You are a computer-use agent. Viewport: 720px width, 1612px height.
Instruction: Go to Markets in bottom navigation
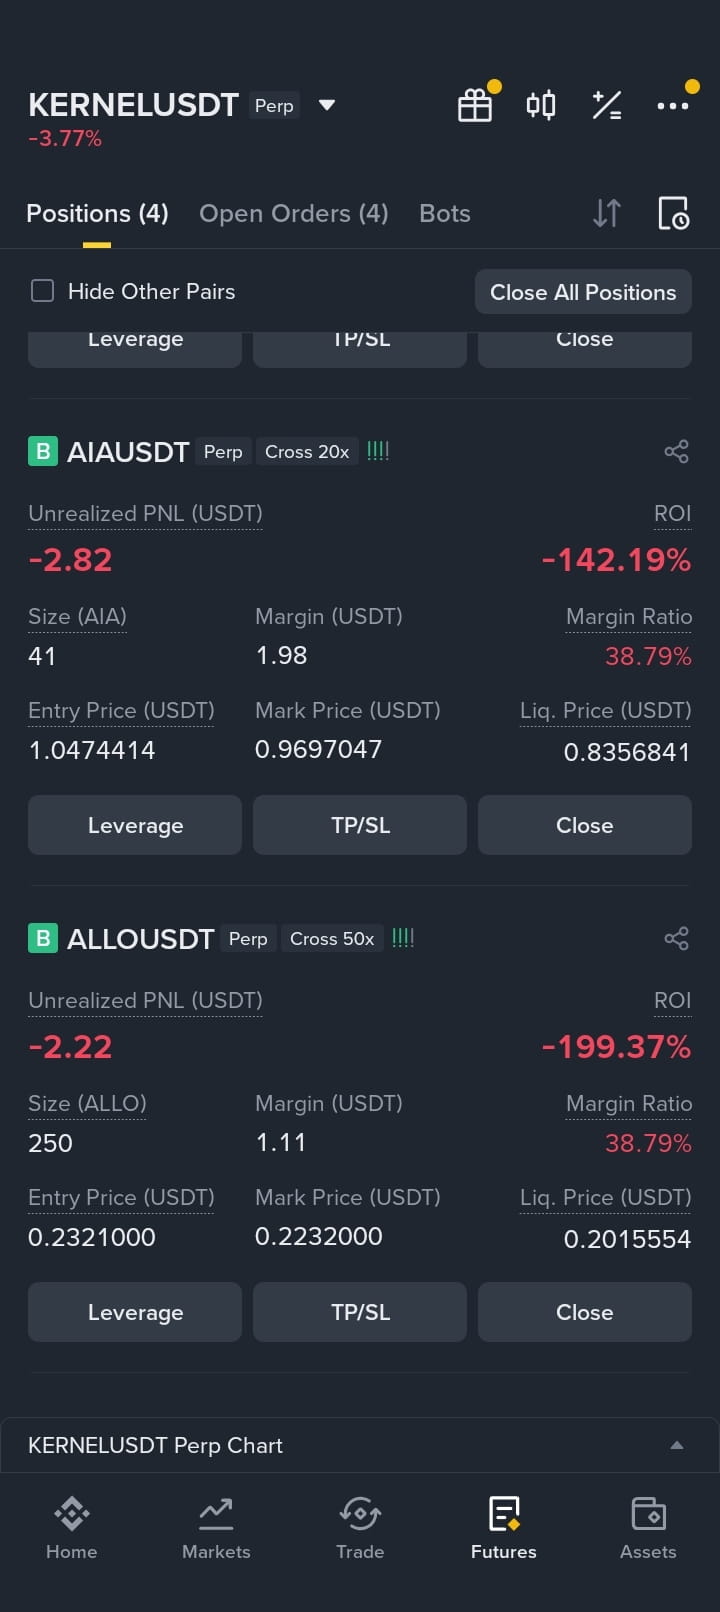point(216,1529)
